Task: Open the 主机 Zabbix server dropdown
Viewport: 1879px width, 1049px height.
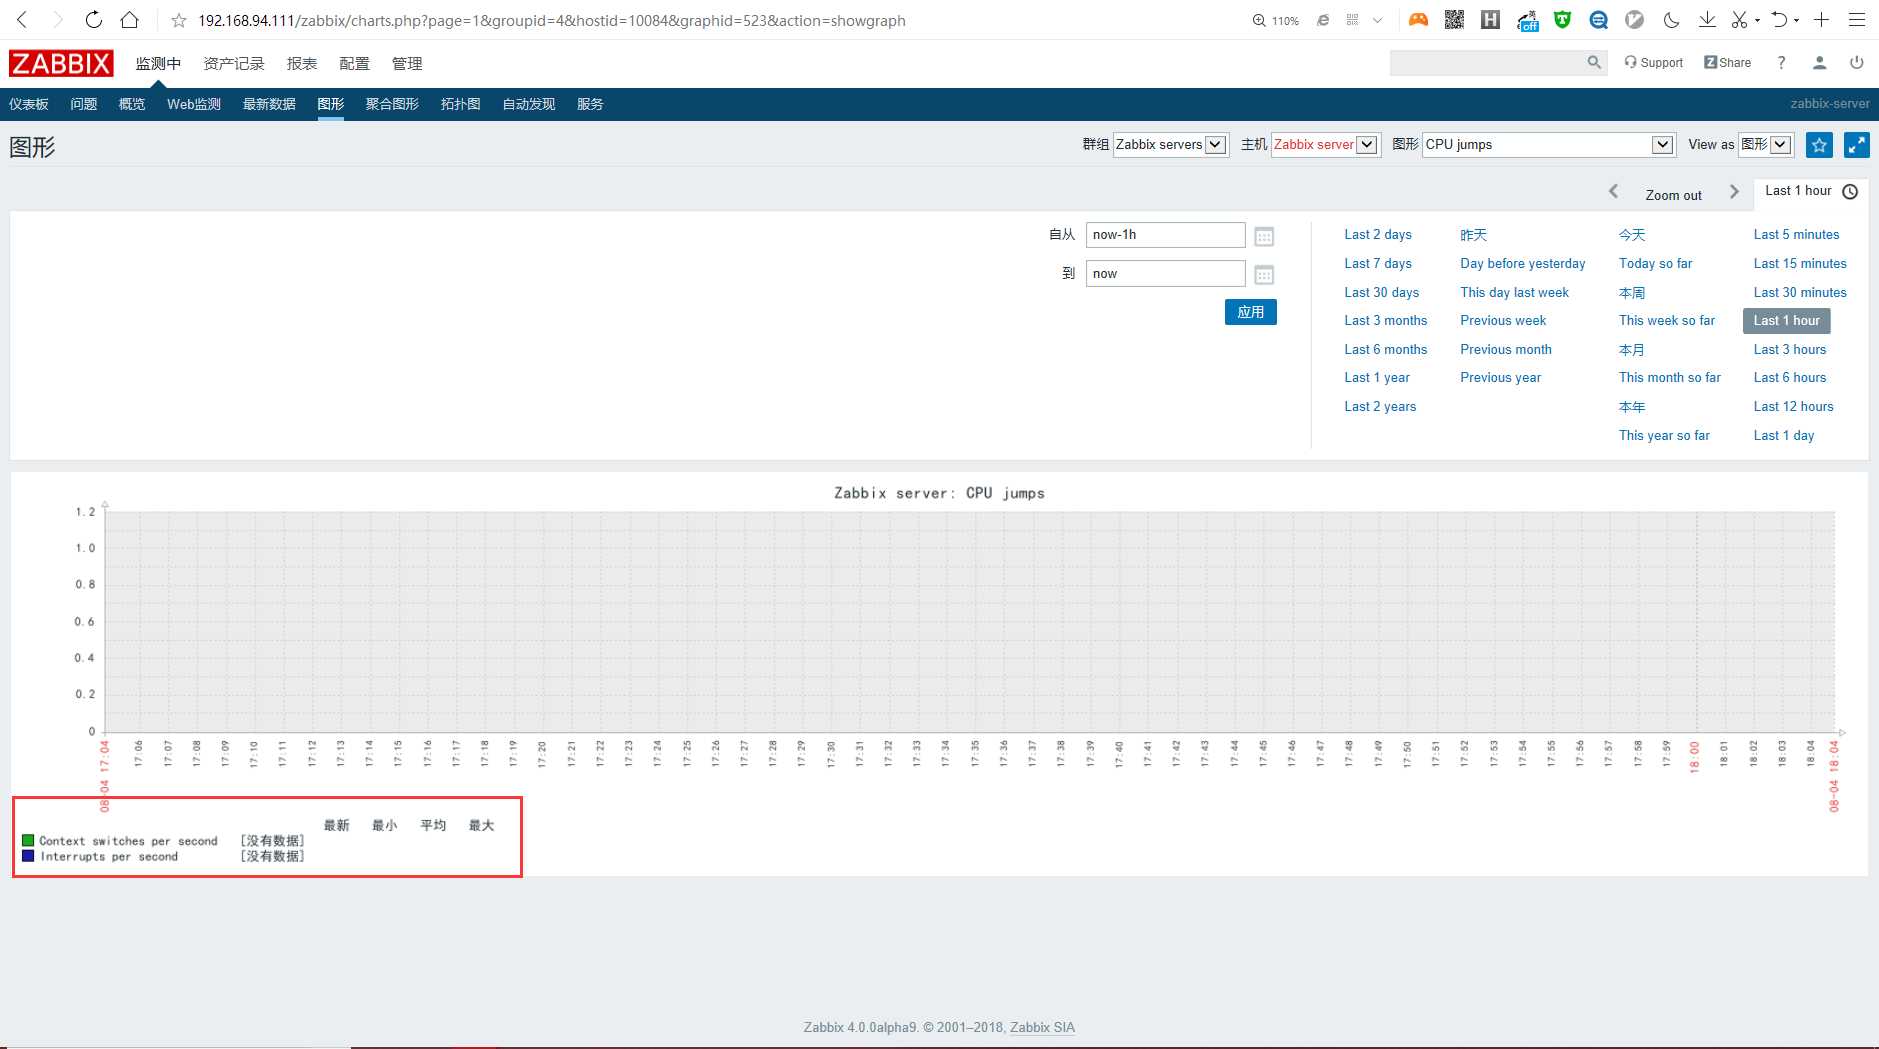Action: pos(1326,145)
